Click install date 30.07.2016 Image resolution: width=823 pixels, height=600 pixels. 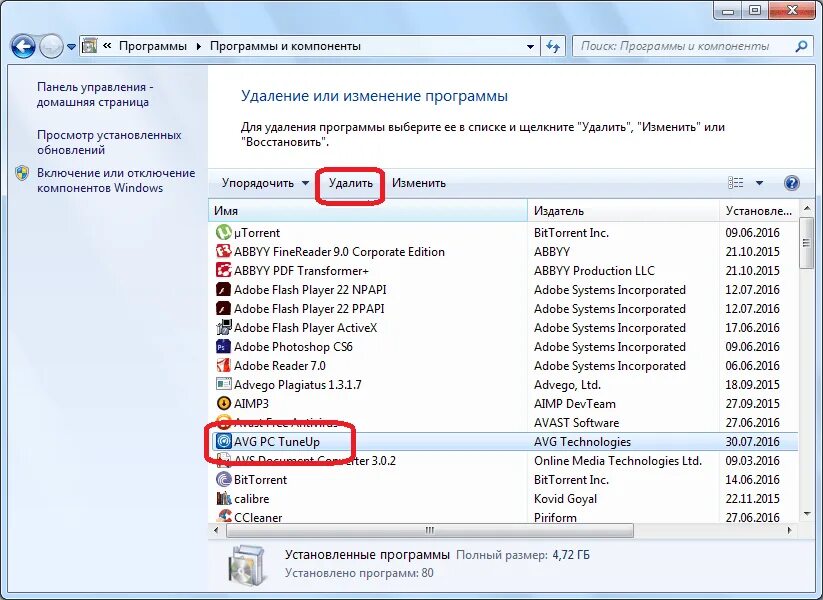click(x=752, y=441)
